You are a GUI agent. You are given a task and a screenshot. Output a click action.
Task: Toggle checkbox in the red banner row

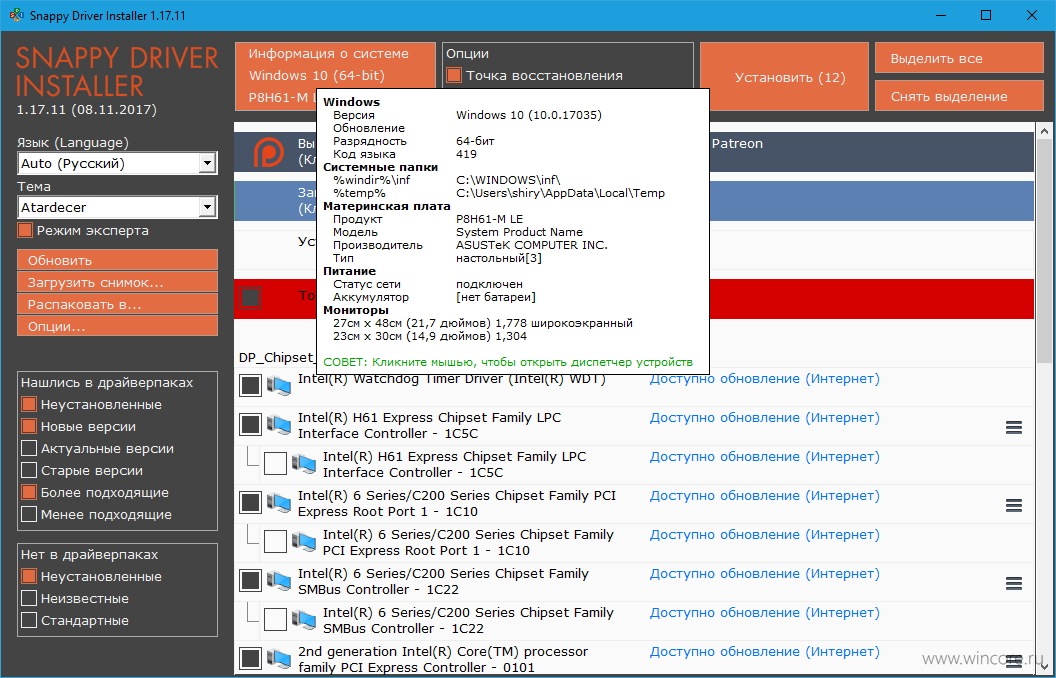point(251,298)
